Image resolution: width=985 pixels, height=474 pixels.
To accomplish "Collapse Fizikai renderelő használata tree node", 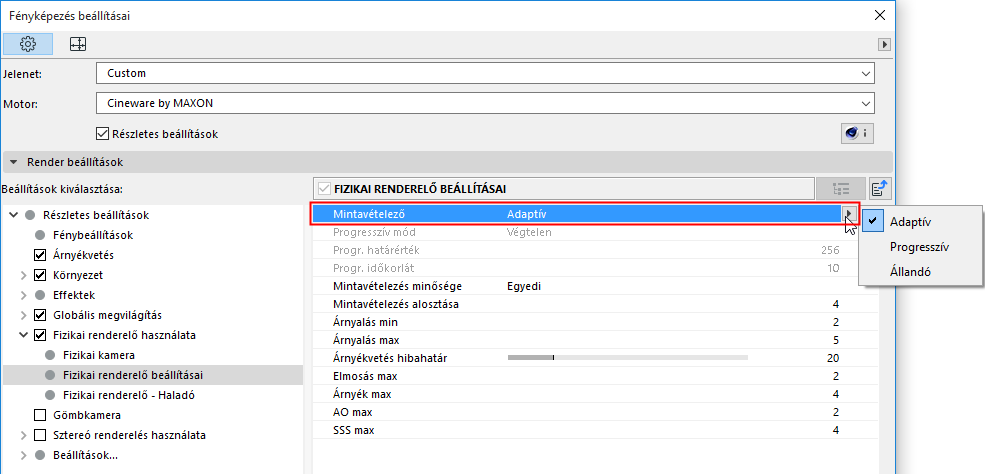I will tap(23, 335).
